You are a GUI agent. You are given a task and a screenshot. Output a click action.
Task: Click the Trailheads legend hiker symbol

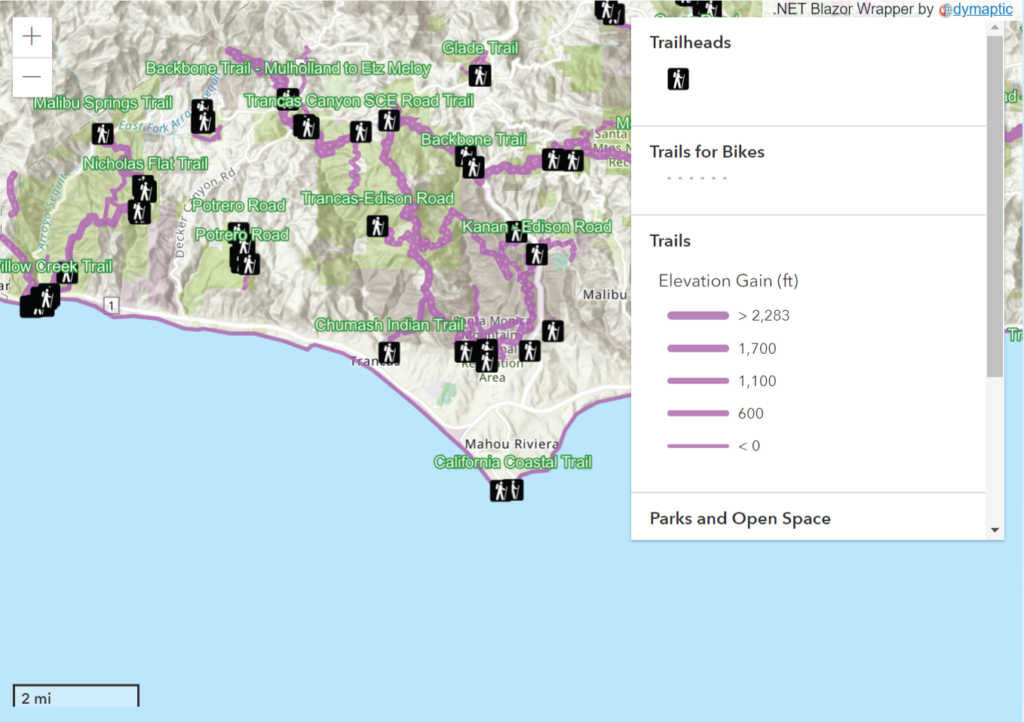pyautogui.click(x=678, y=79)
